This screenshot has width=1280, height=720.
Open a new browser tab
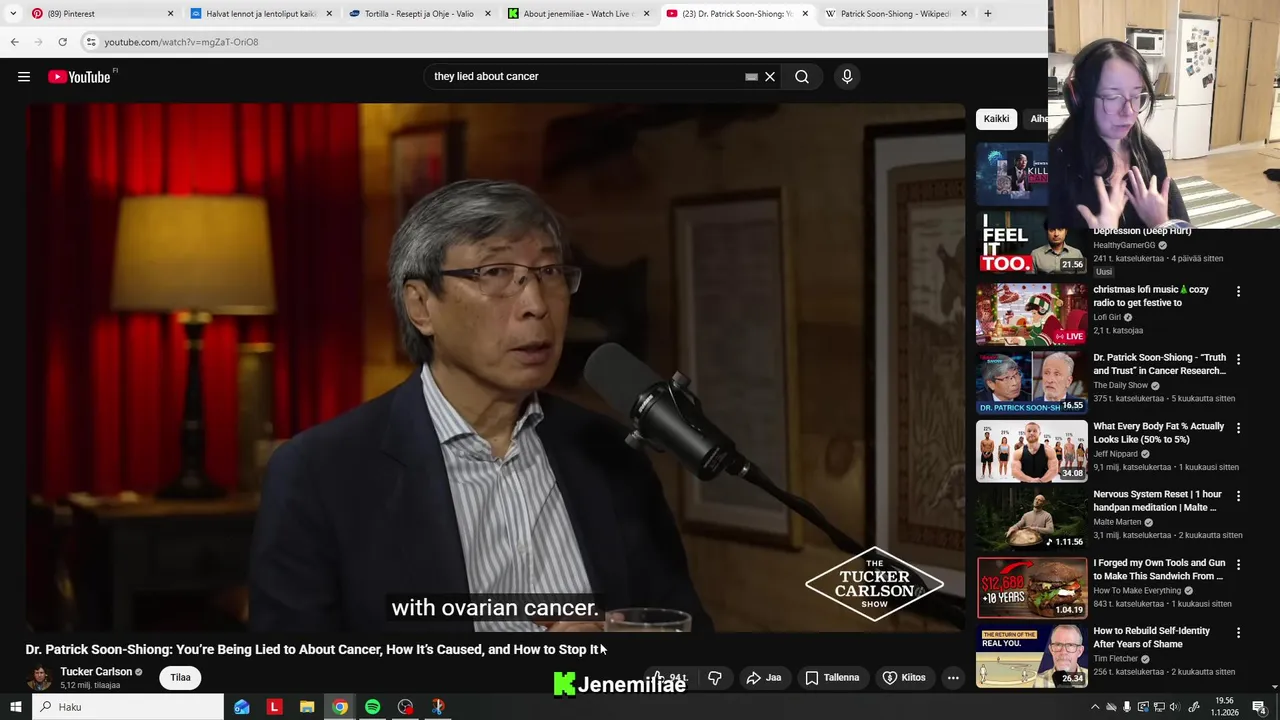(987, 14)
